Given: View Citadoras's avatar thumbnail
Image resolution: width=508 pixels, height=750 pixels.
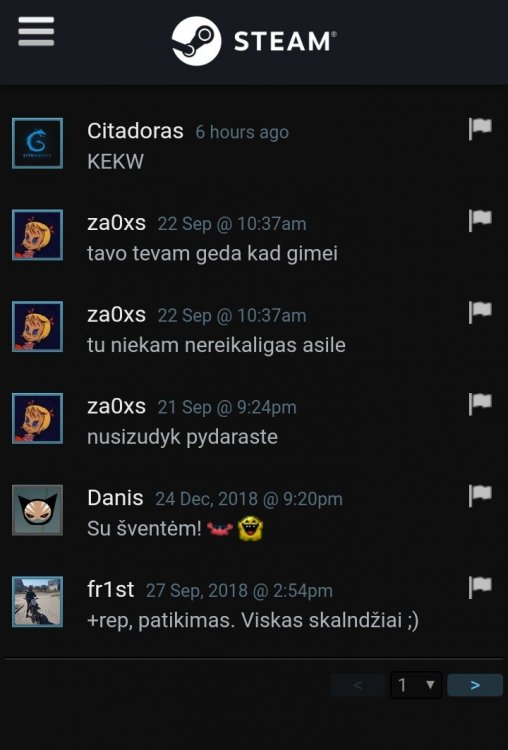Looking at the screenshot, I should point(37,143).
